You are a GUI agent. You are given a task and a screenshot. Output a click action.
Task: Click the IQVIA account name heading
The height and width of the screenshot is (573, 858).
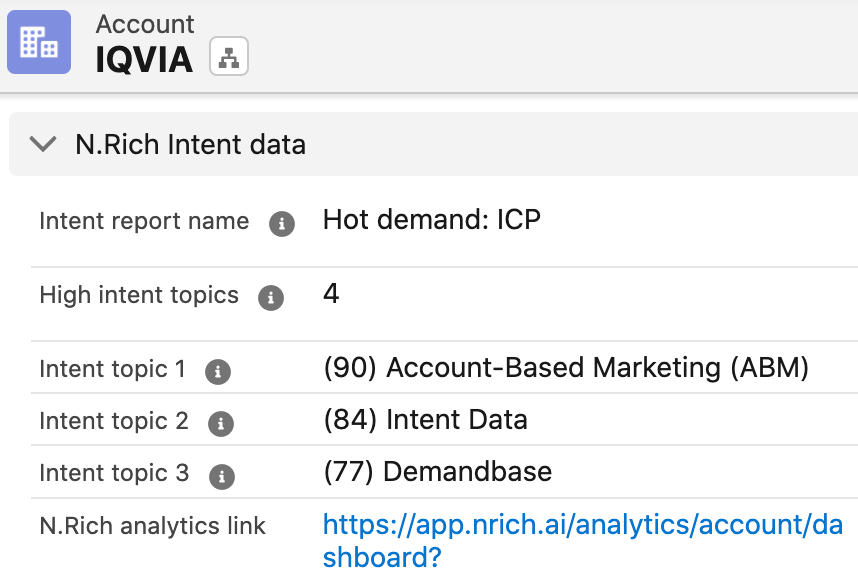[x=144, y=60]
